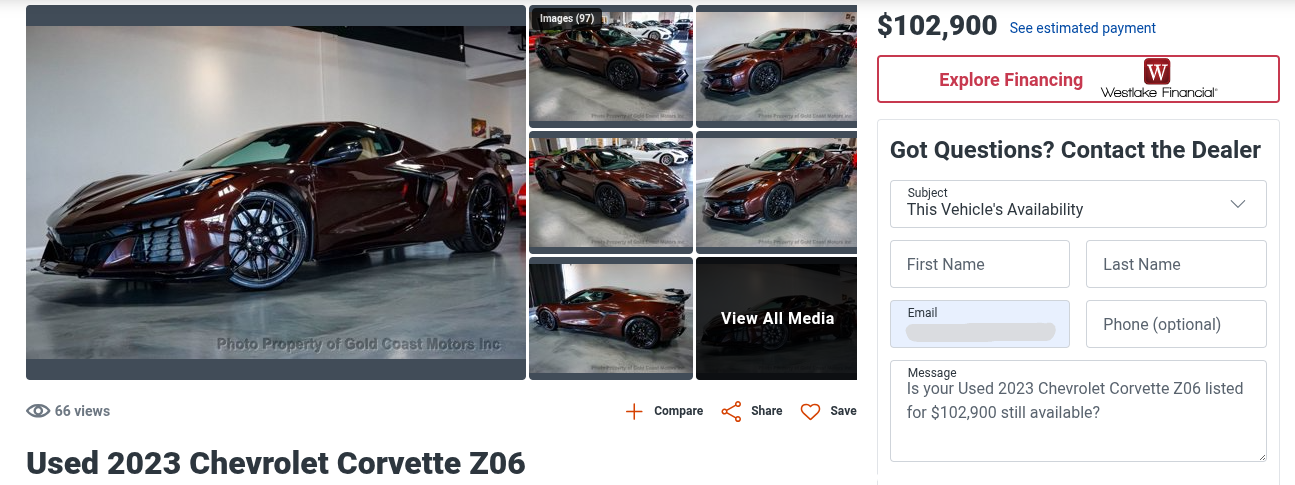
Task: Click the Share label text
Action: pyautogui.click(x=767, y=411)
